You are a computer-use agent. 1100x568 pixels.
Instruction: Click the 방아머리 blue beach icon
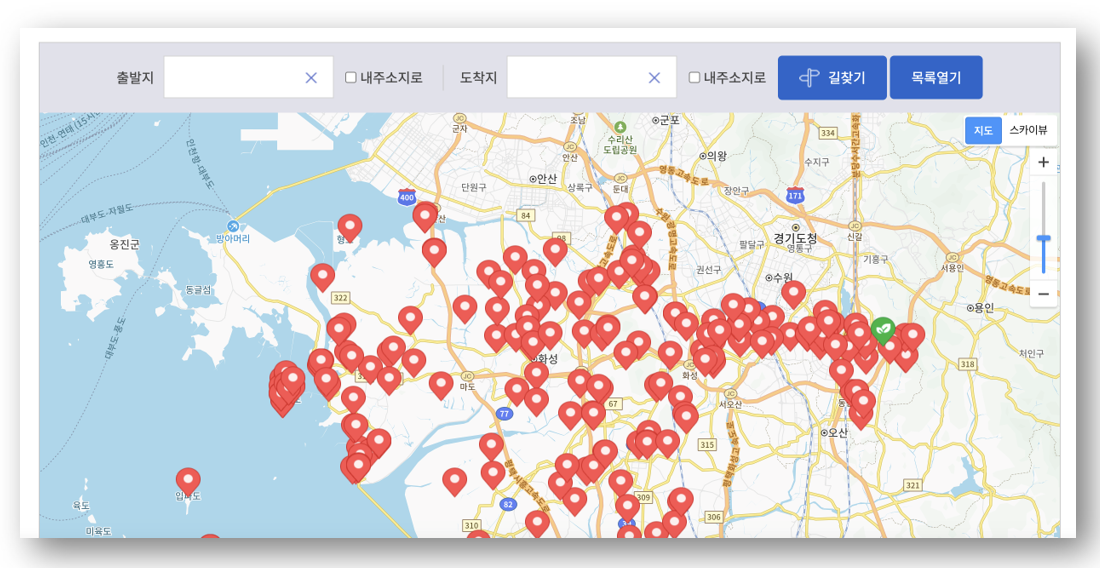click(233, 226)
